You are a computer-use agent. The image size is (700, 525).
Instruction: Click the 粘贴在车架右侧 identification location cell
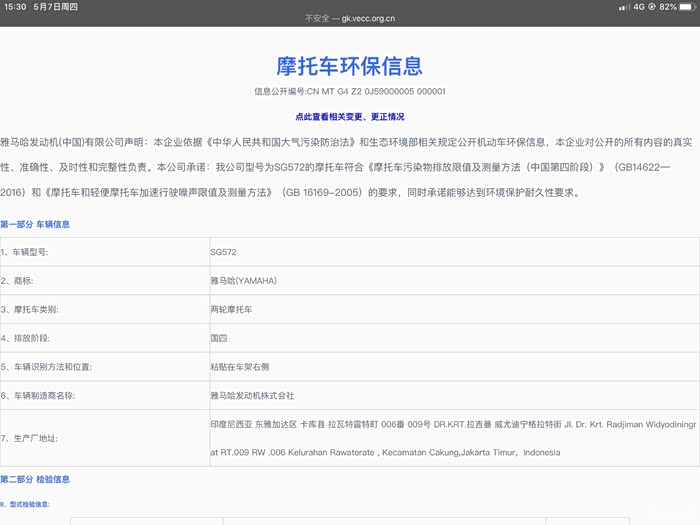pos(241,367)
